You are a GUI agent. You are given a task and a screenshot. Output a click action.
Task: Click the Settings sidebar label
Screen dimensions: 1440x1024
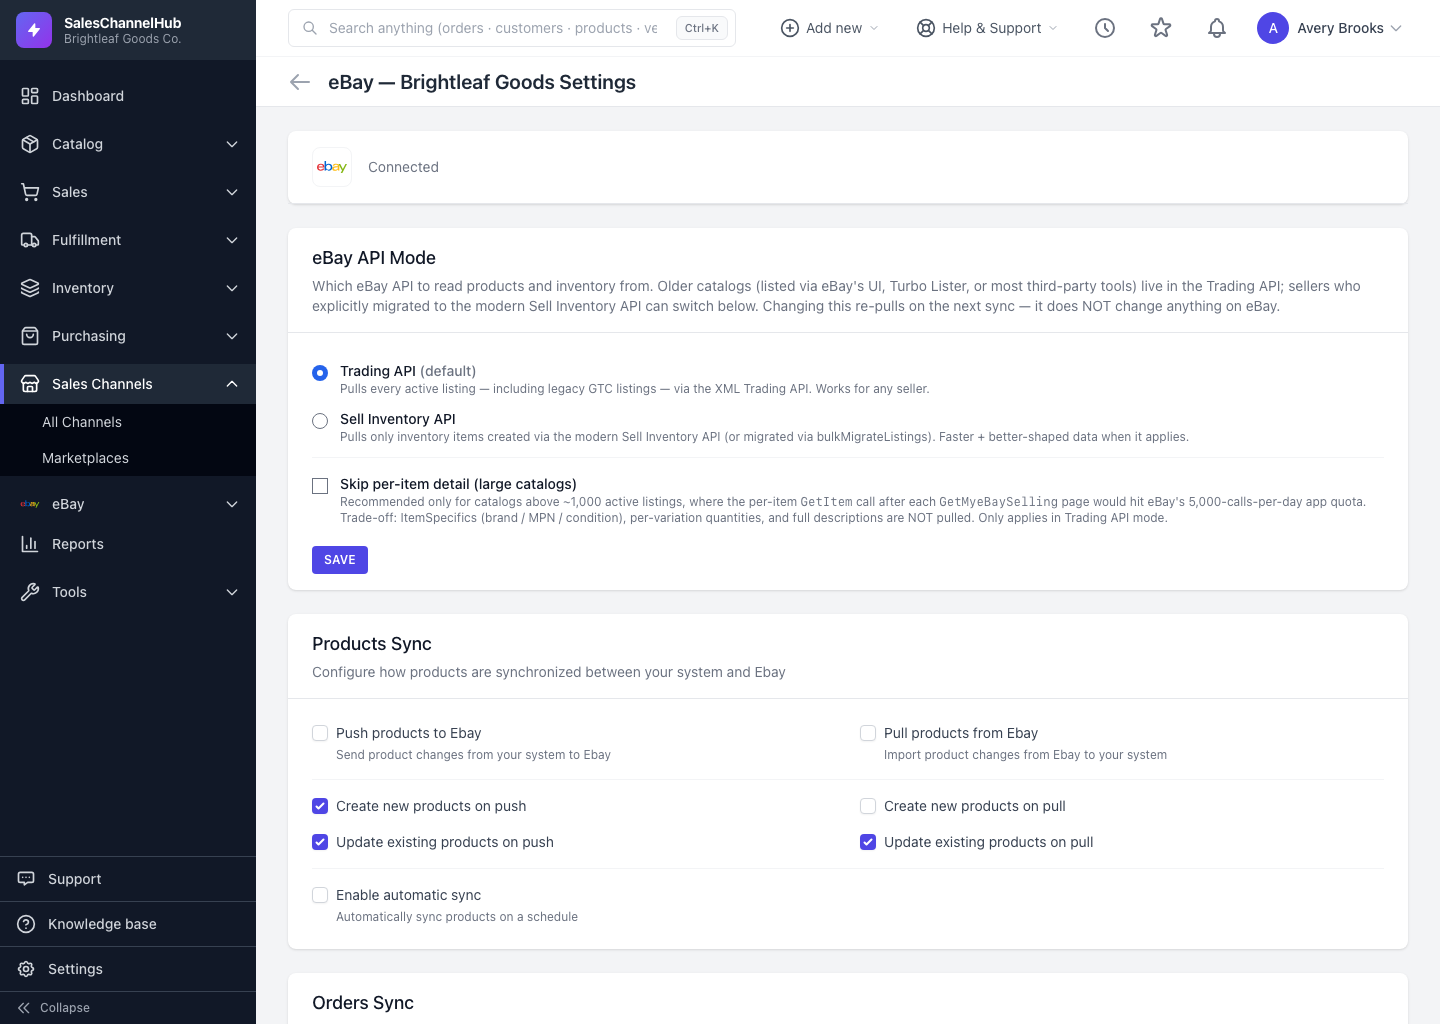tap(75, 969)
